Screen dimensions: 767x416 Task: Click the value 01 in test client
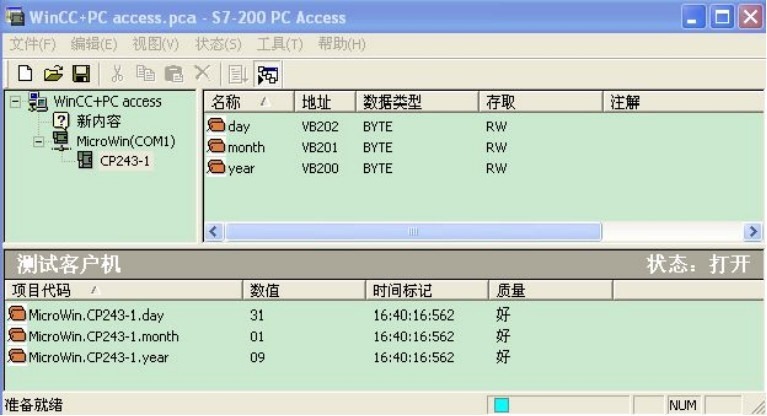click(257, 336)
